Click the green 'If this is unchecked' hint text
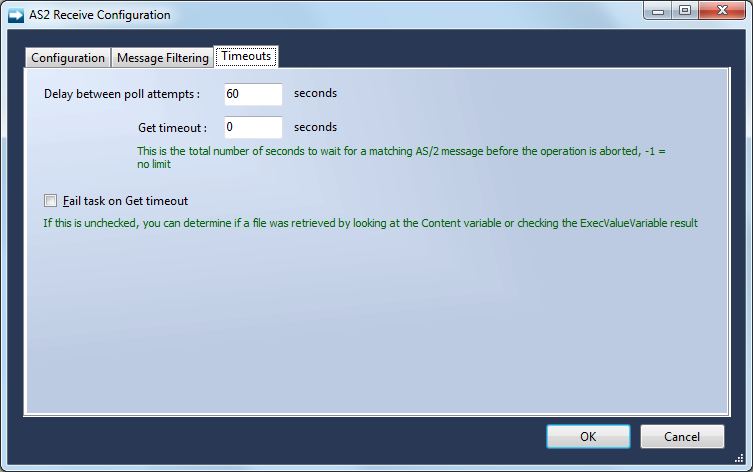This screenshot has height=472, width=753. pyautogui.click(x=370, y=223)
